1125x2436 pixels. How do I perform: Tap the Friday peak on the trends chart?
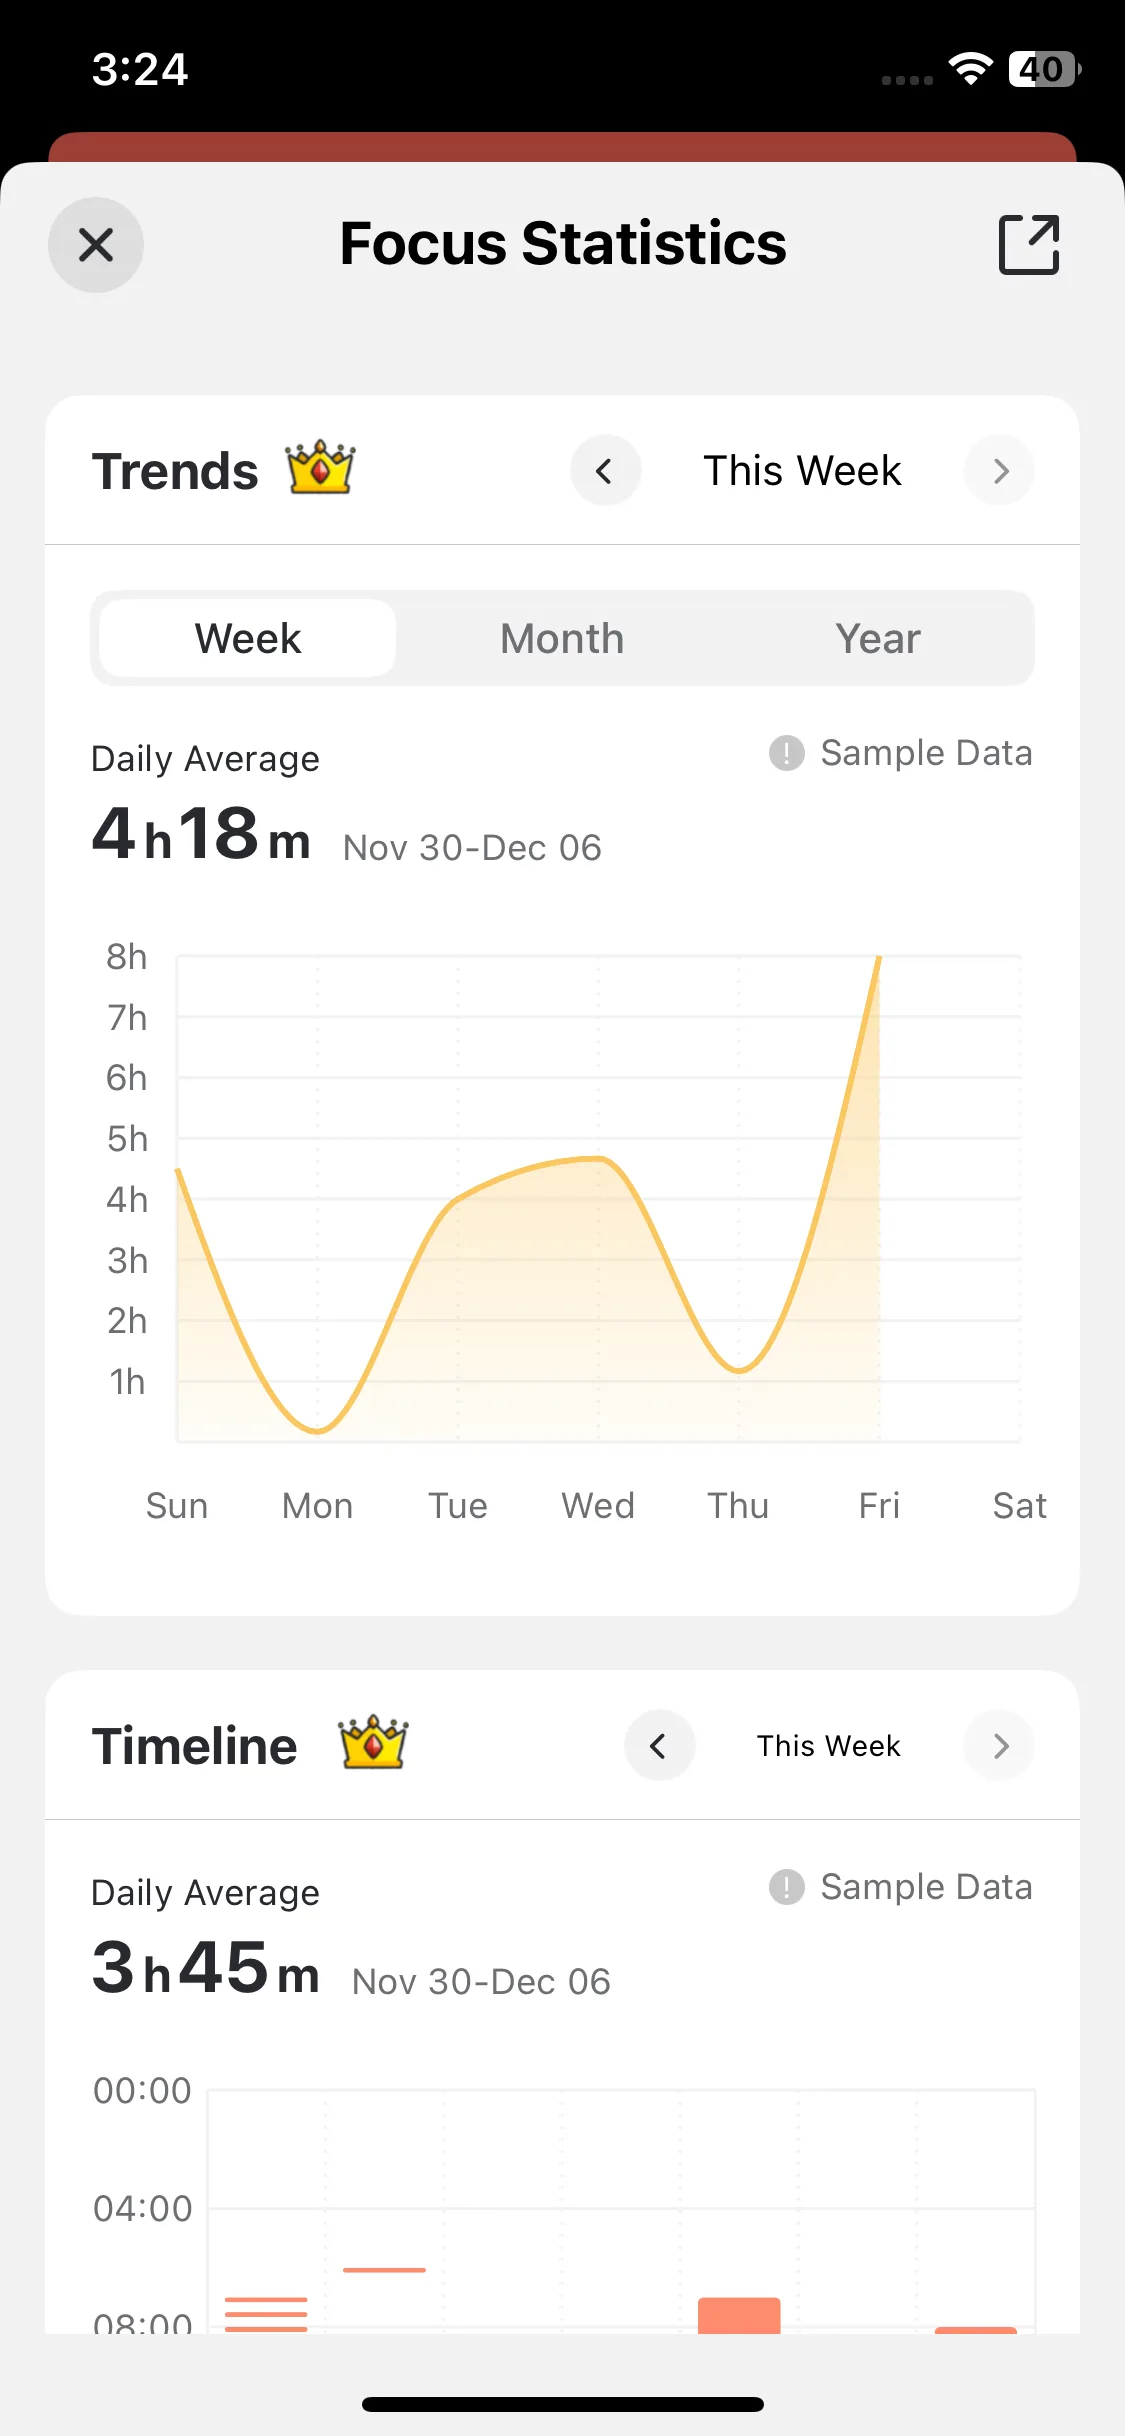[878, 960]
